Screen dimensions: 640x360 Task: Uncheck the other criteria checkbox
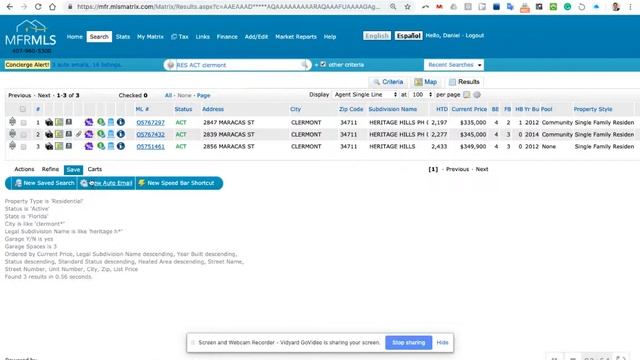pyautogui.click(x=323, y=64)
